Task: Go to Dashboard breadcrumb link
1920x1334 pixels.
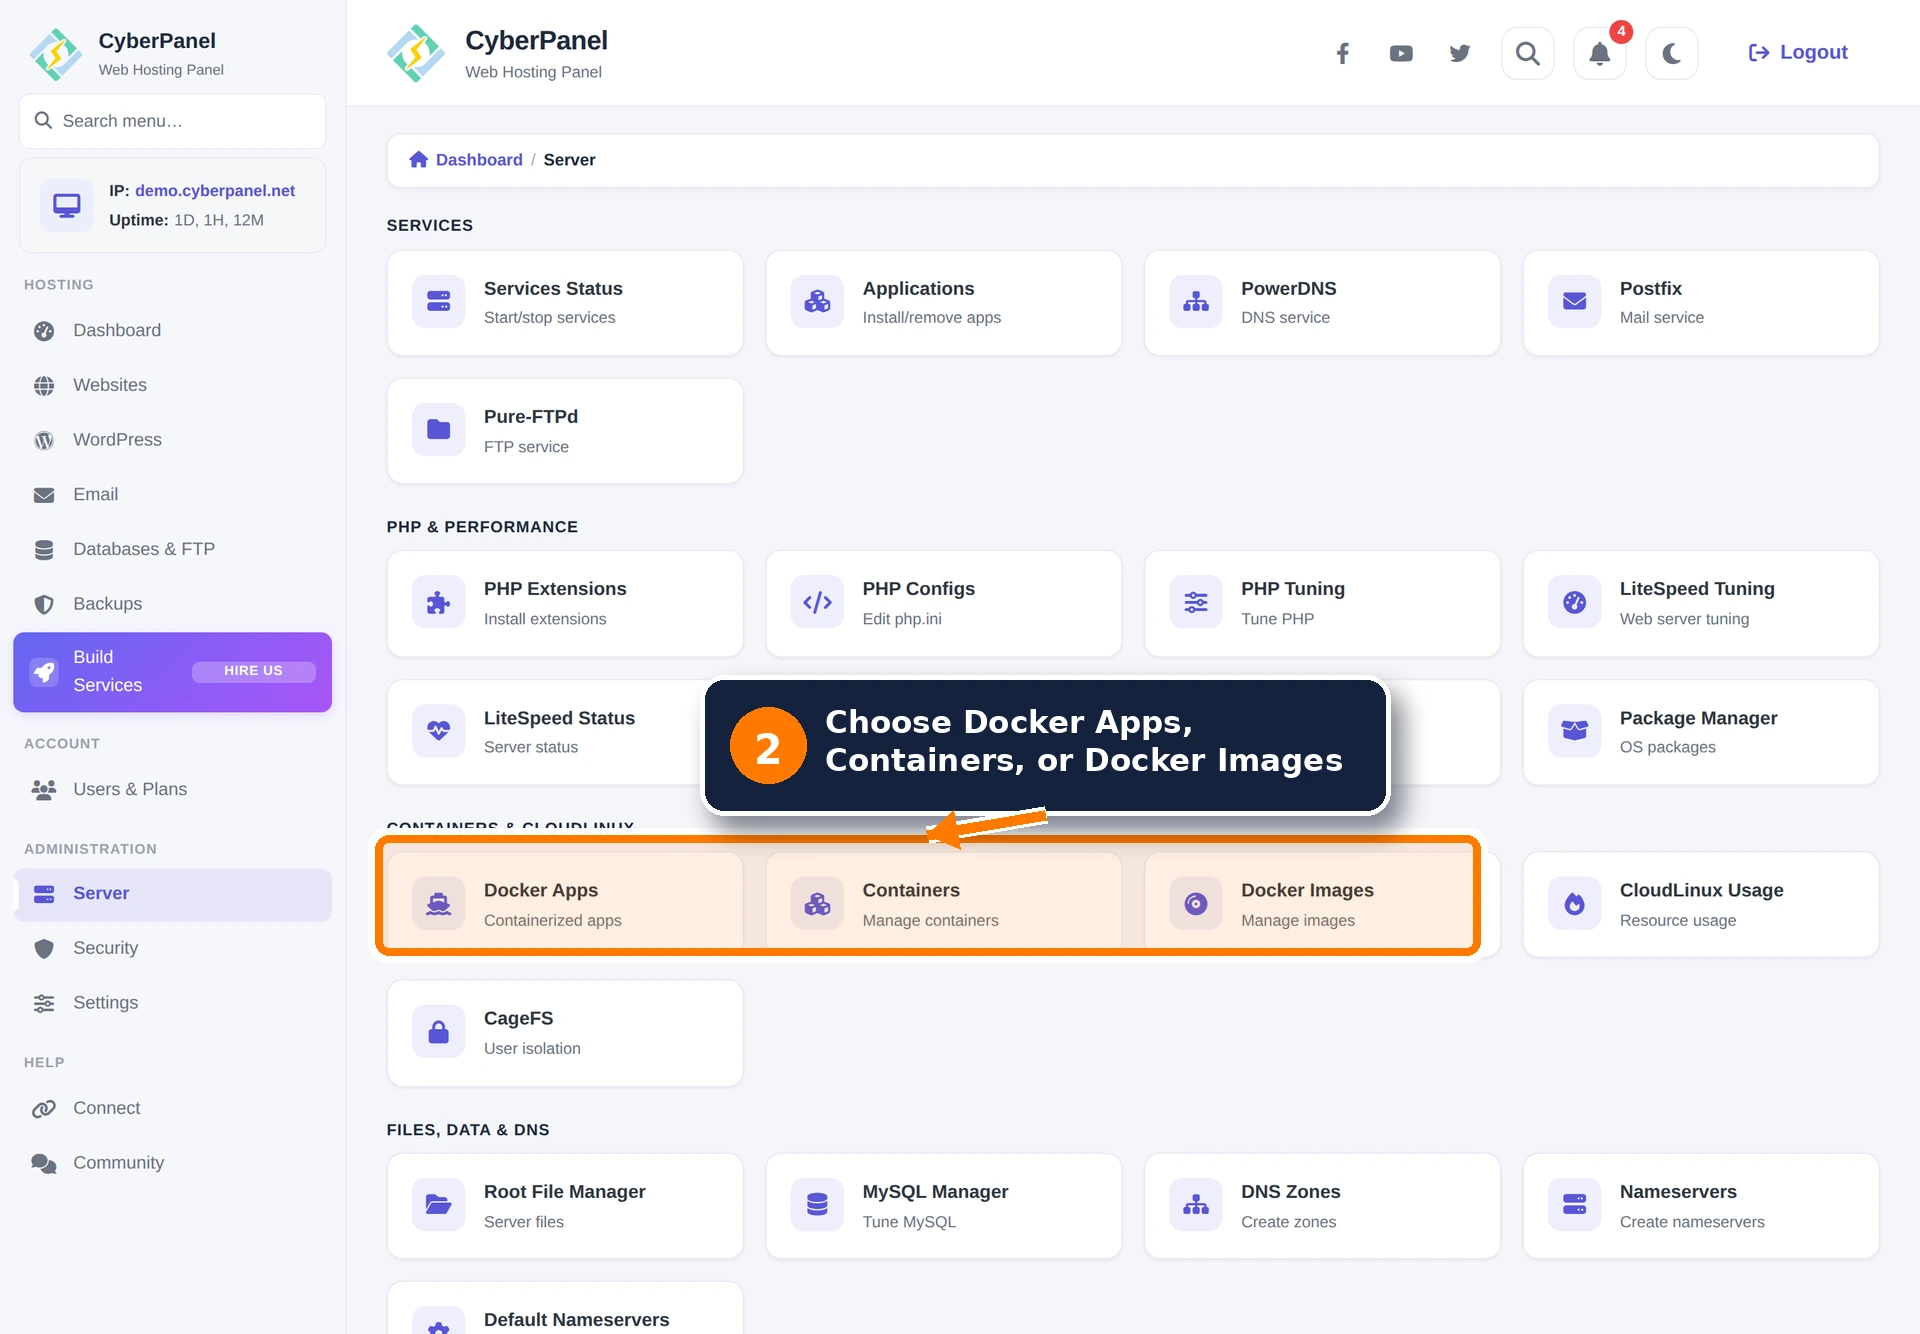Action: 466,160
